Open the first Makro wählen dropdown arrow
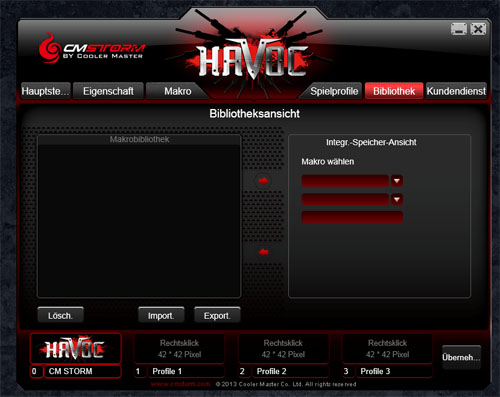The width and height of the screenshot is (500, 397). click(x=397, y=181)
